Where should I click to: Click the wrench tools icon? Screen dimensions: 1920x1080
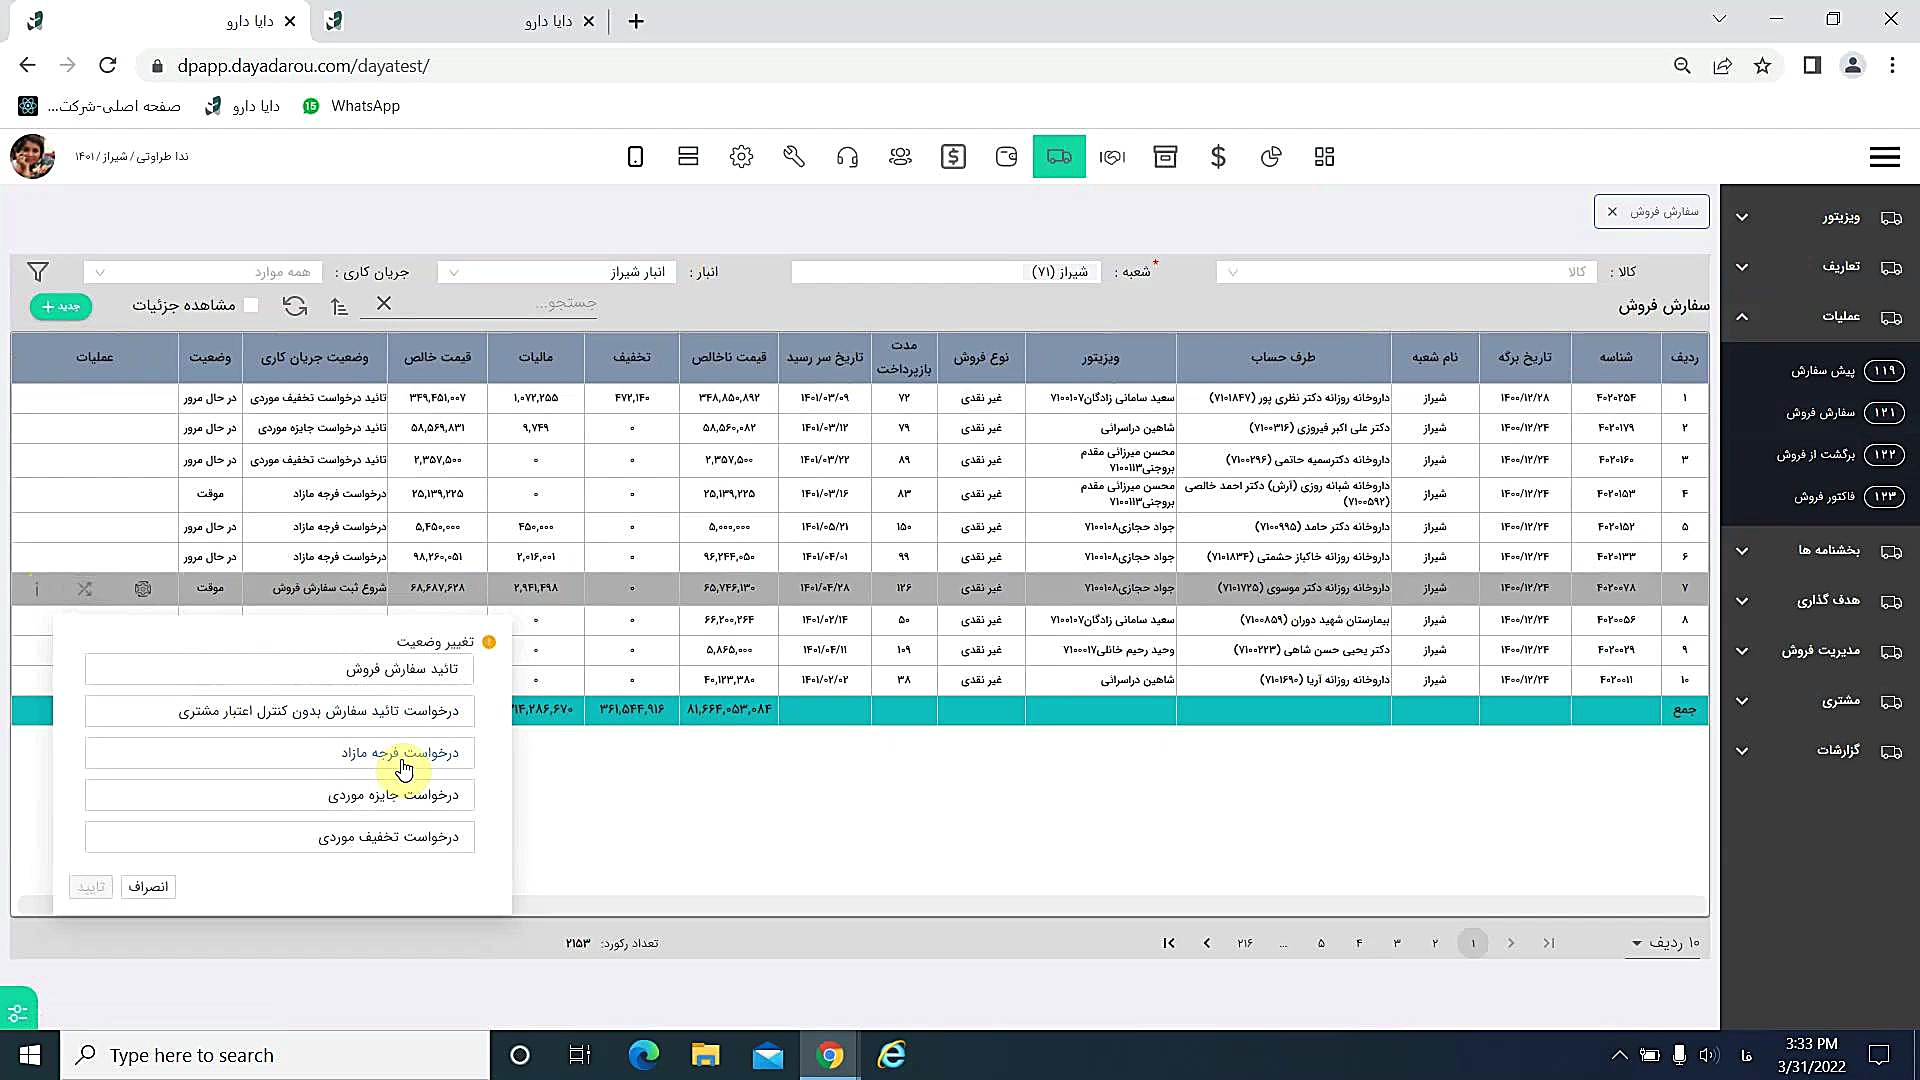click(794, 156)
